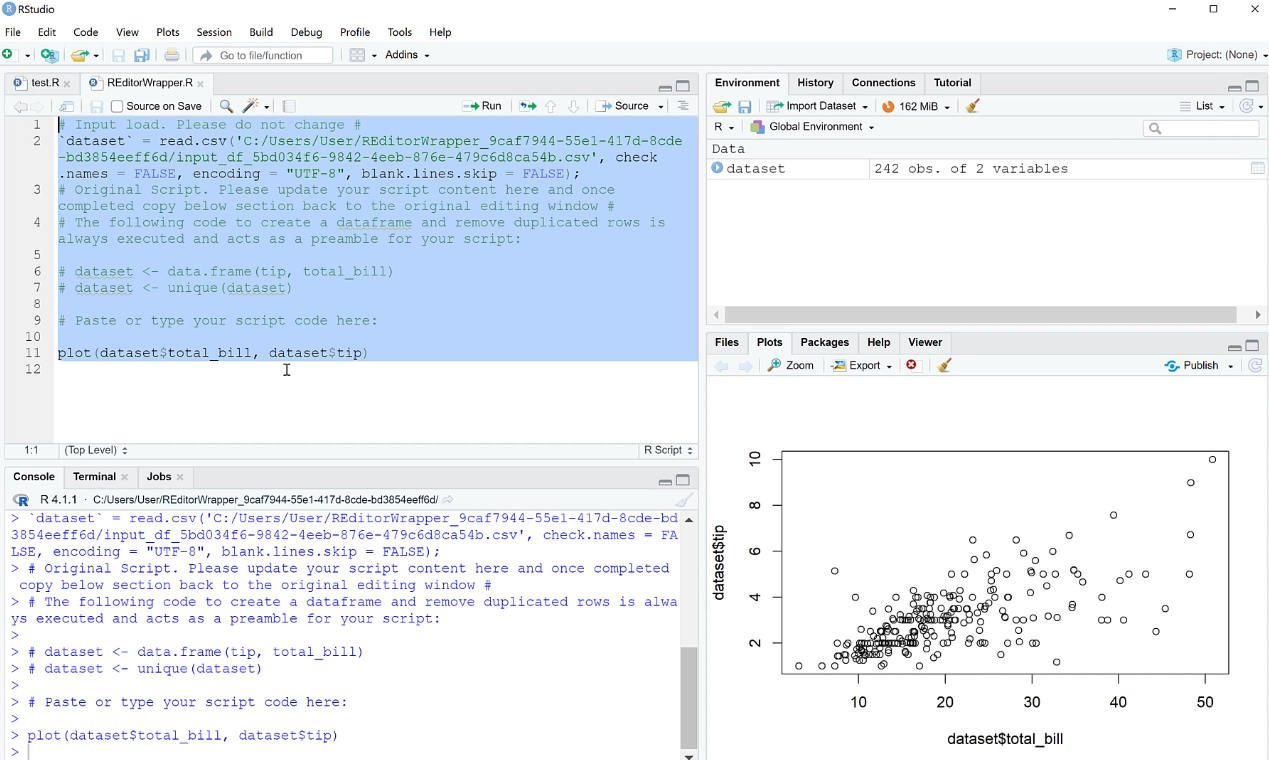The height and width of the screenshot is (760, 1269).
Task: Click the New File icon in main toolbar
Action: tap(10, 55)
